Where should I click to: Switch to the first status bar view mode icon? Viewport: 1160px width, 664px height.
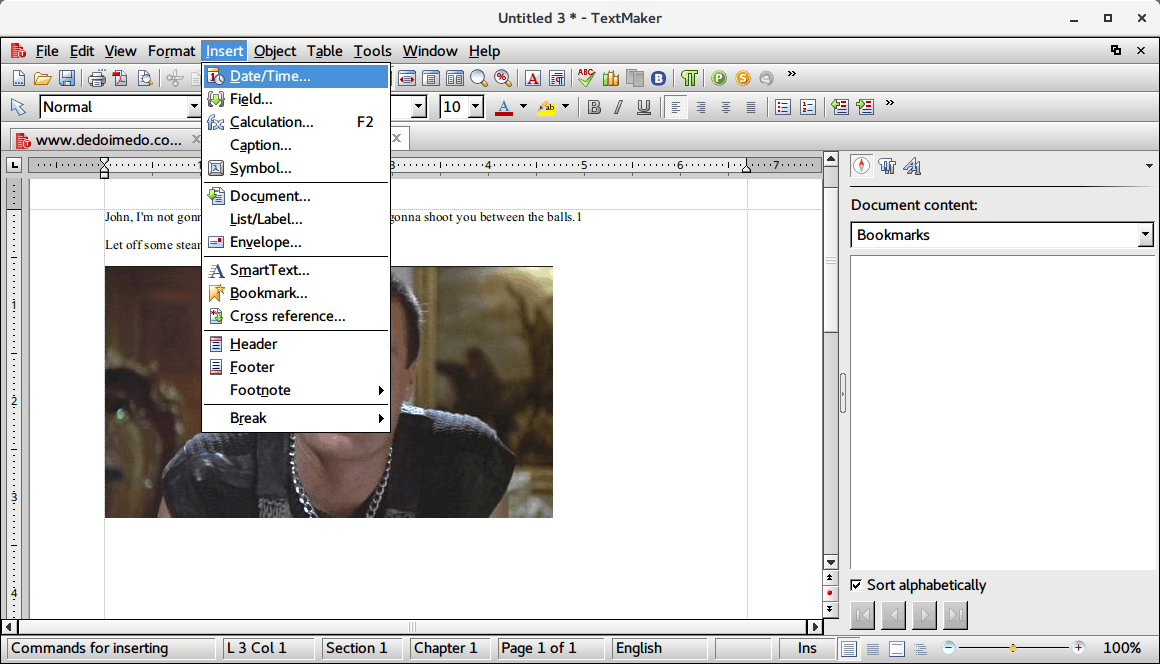pos(849,648)
